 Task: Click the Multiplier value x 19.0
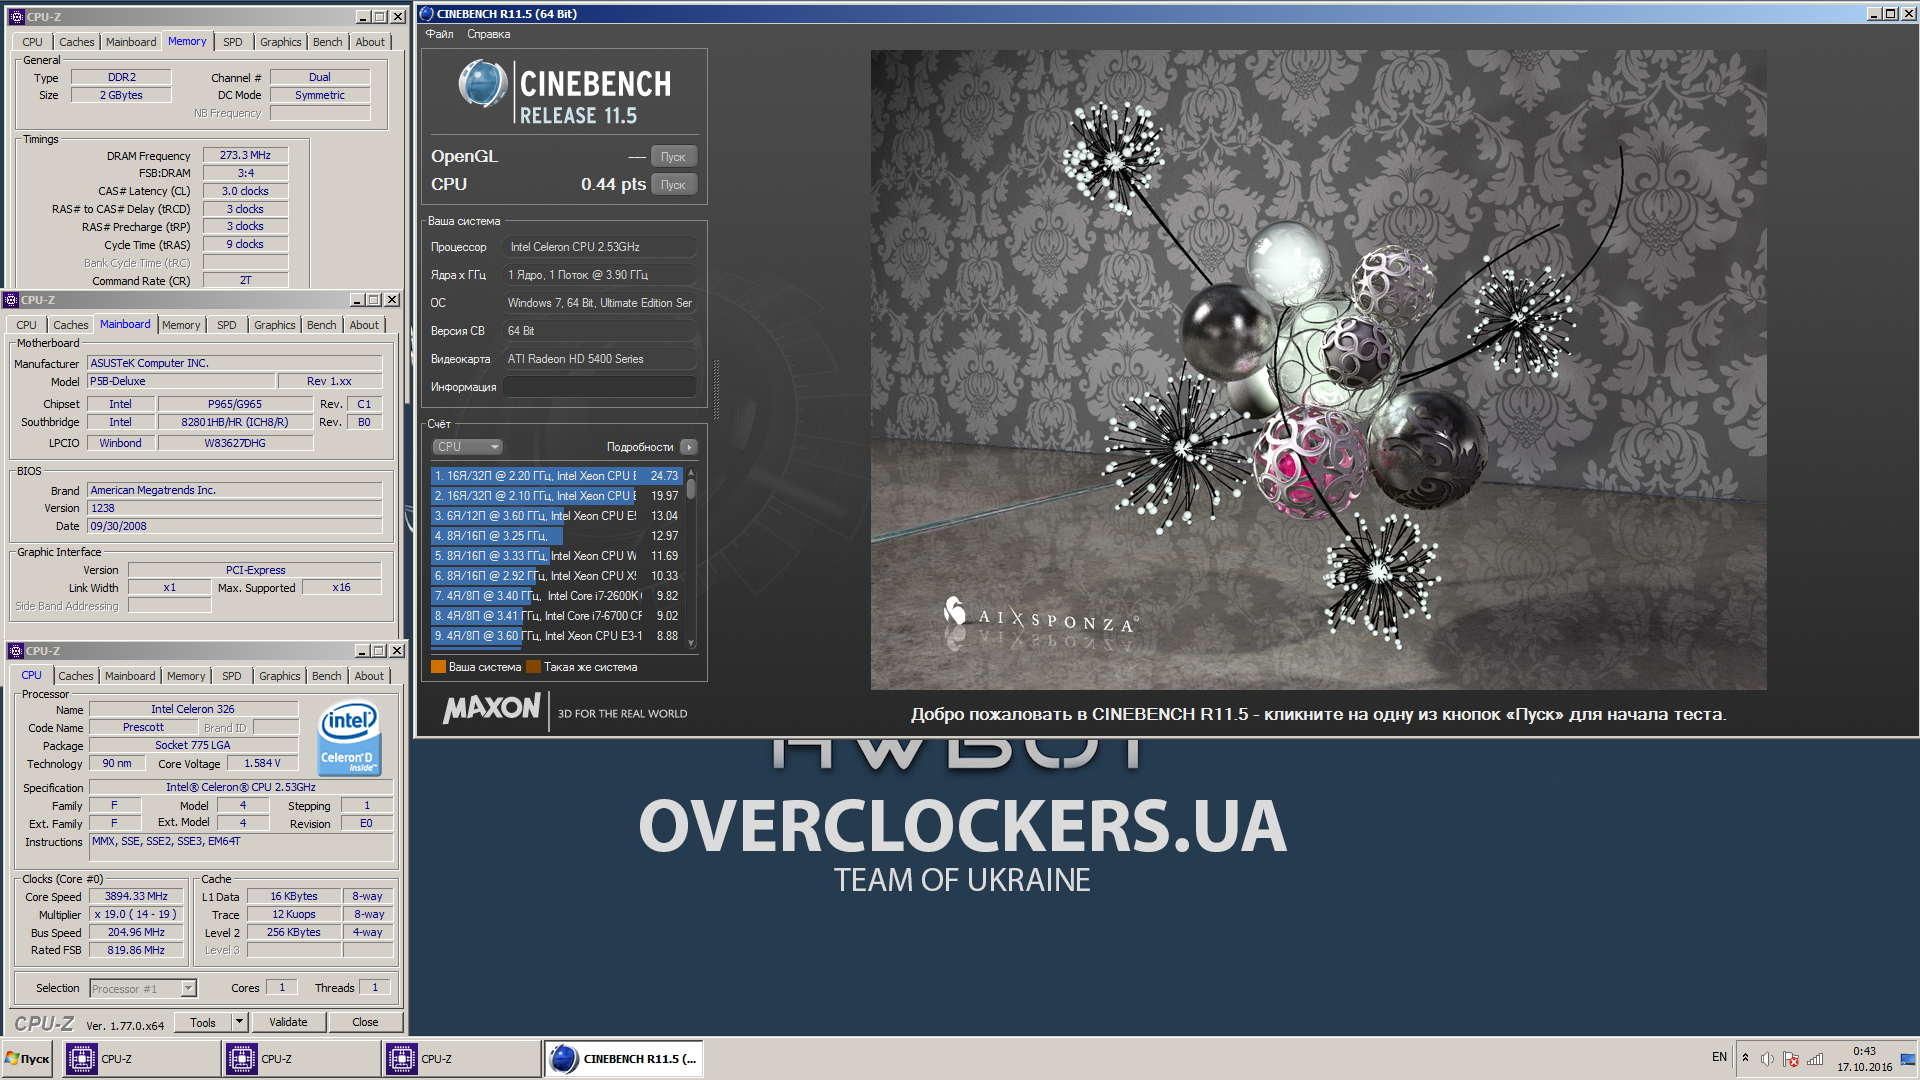coord(136,914)
